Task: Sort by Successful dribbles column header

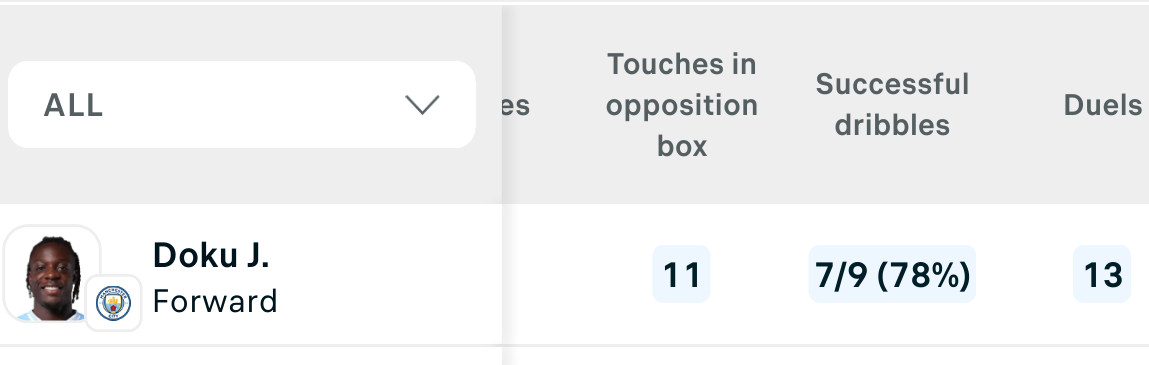Action: pyautogui.click(x=892, y=105)
